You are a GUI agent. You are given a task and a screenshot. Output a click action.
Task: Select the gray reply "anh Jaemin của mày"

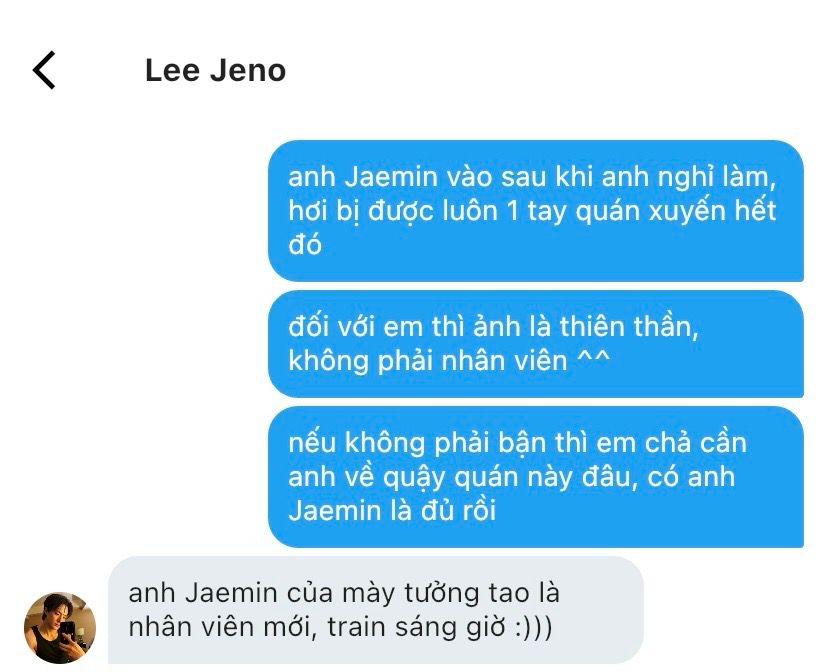click(376, 610)
